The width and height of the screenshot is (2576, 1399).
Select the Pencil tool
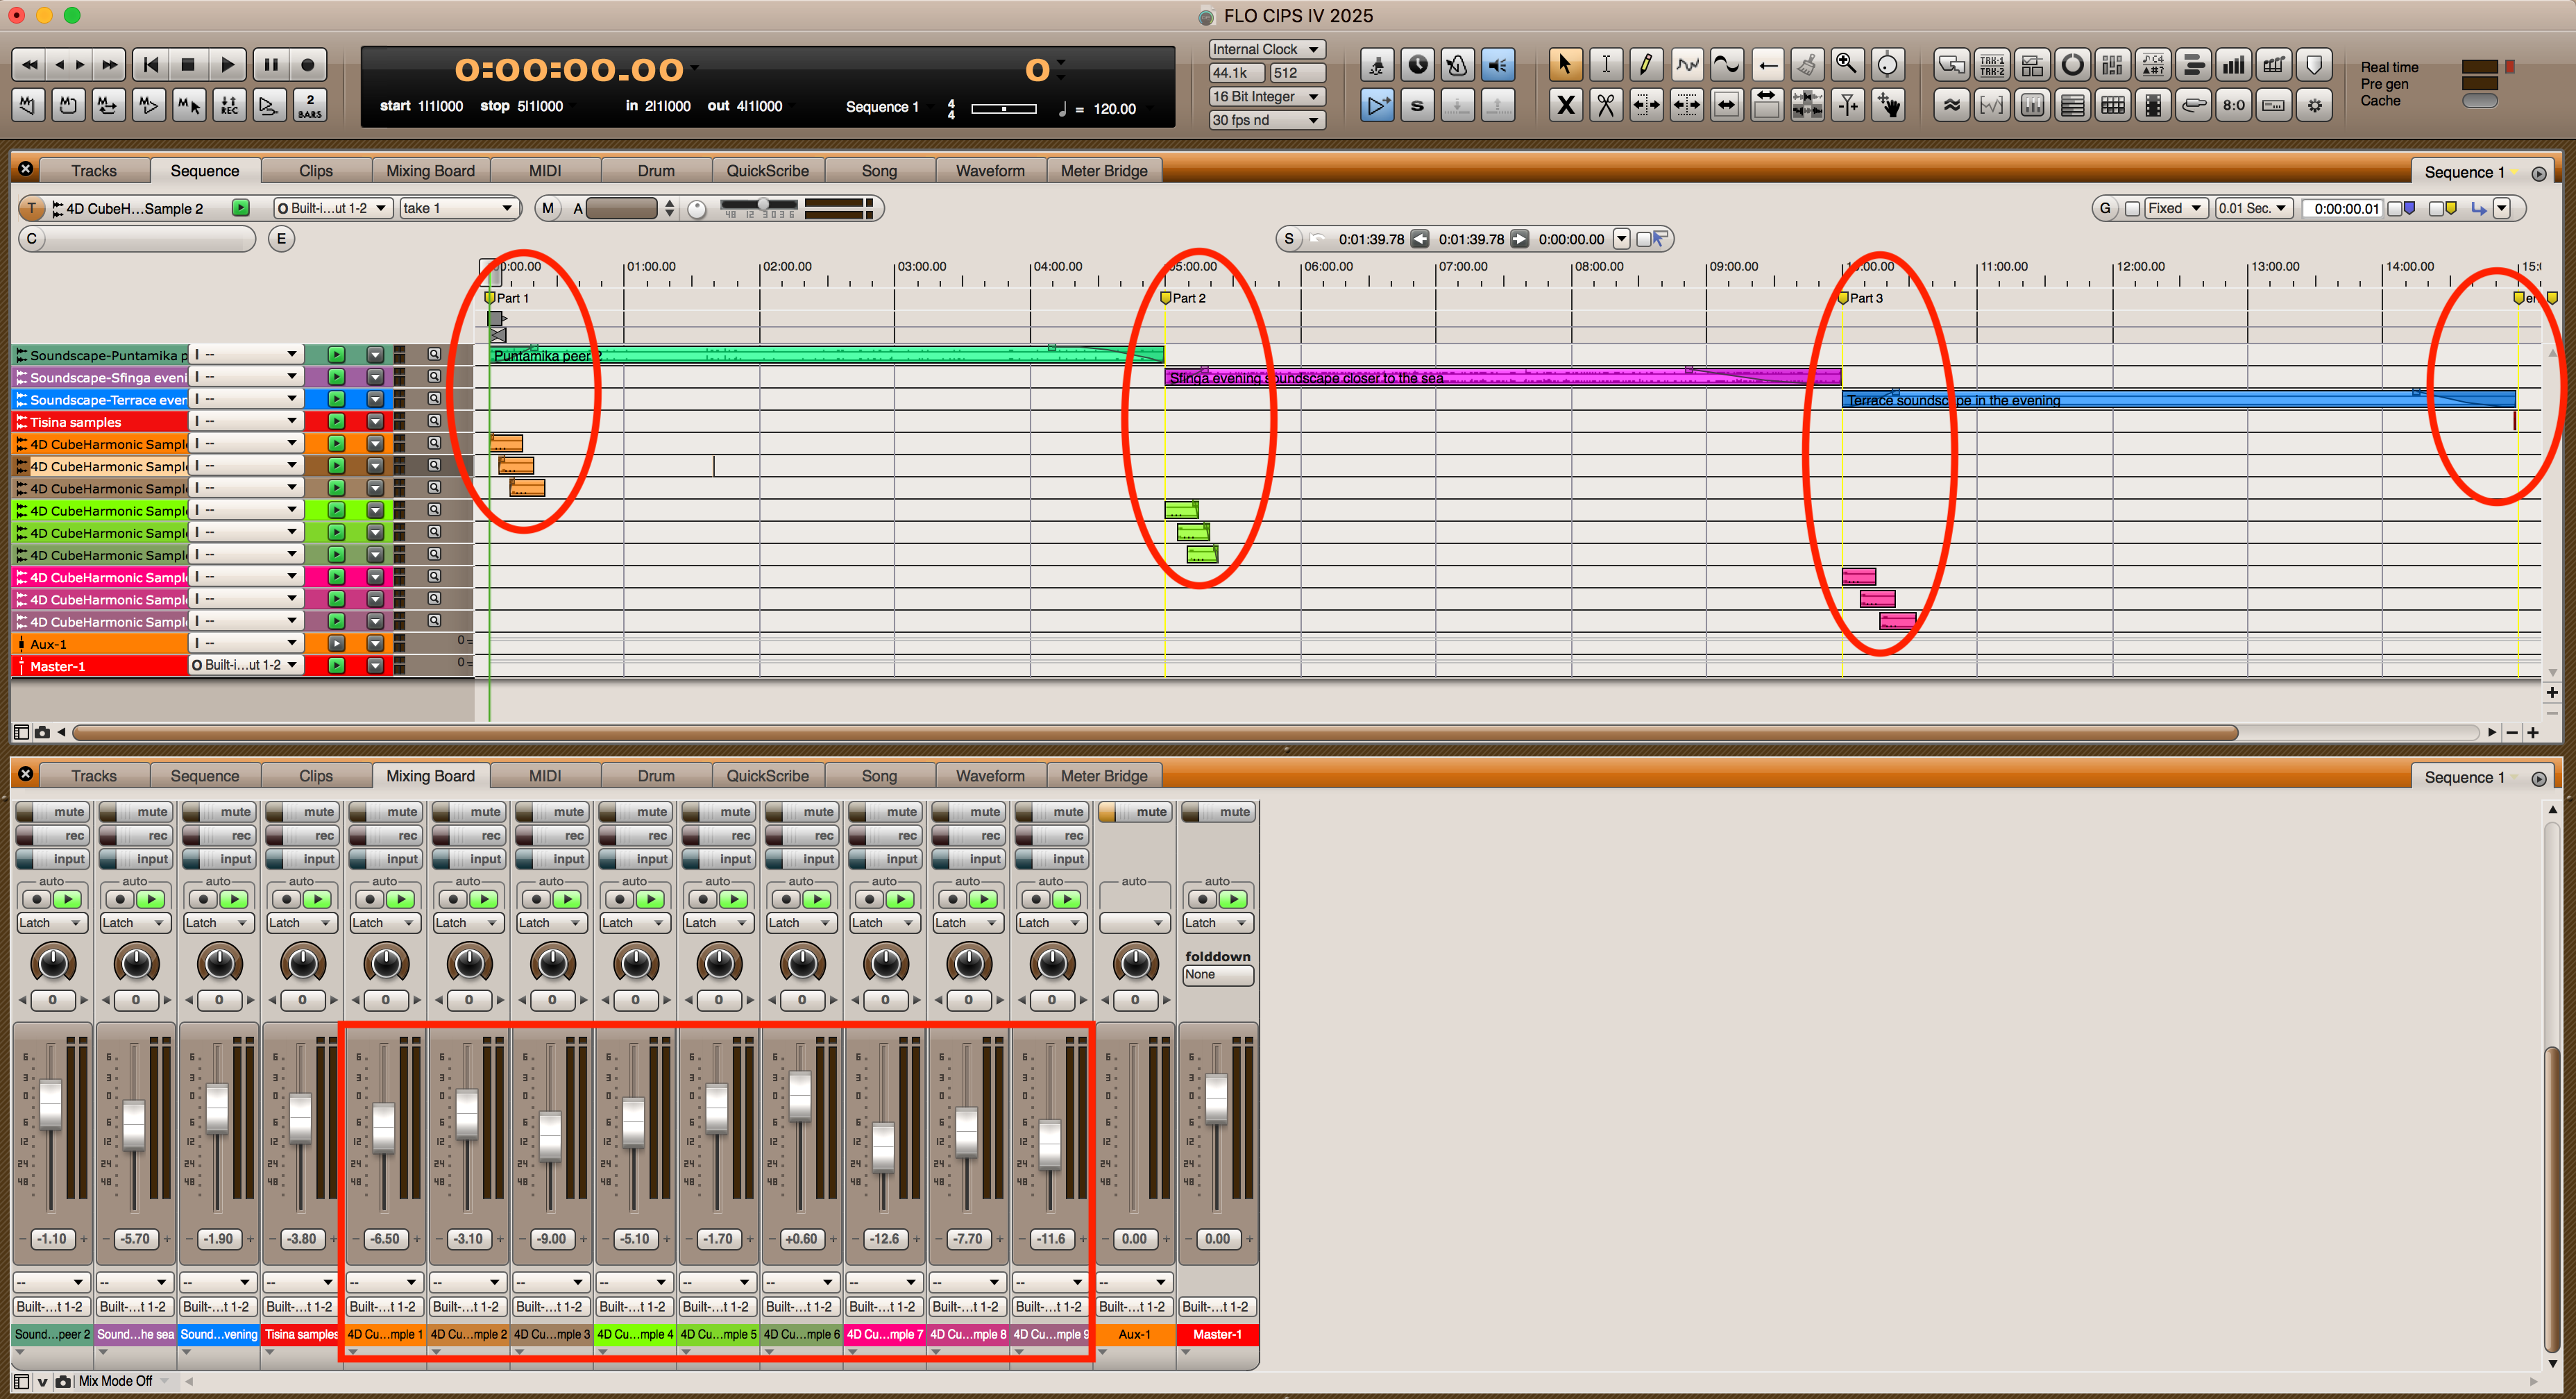[x=1645, y=65]
